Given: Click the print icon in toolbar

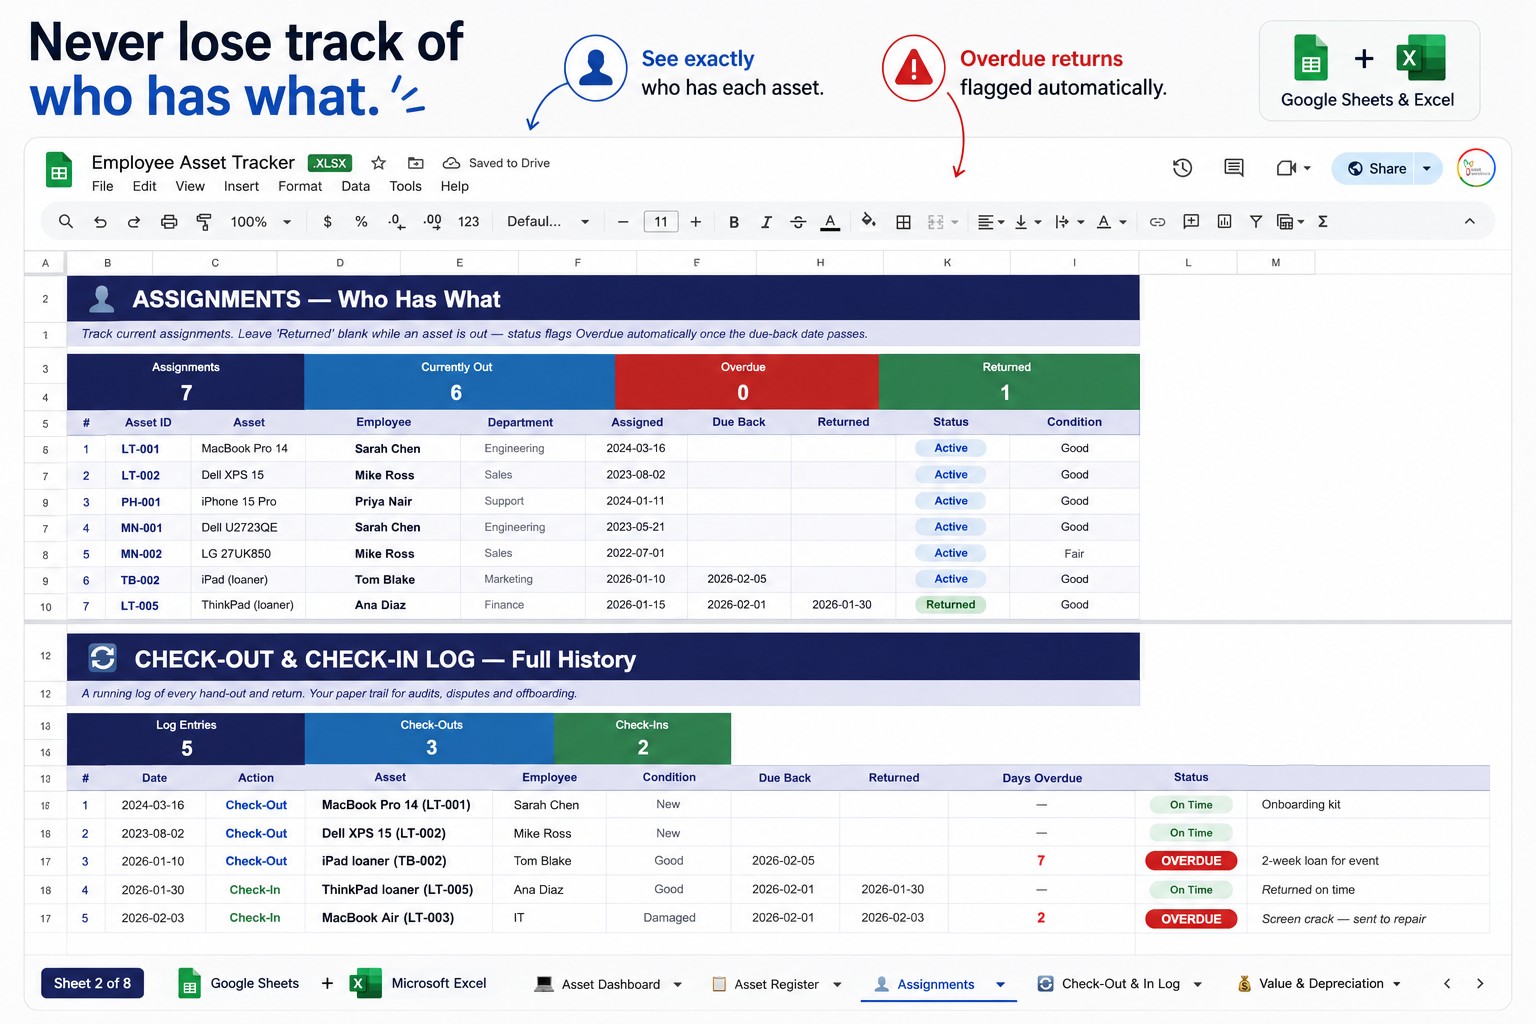Looking at the screenshot, I should click(169, 222).
